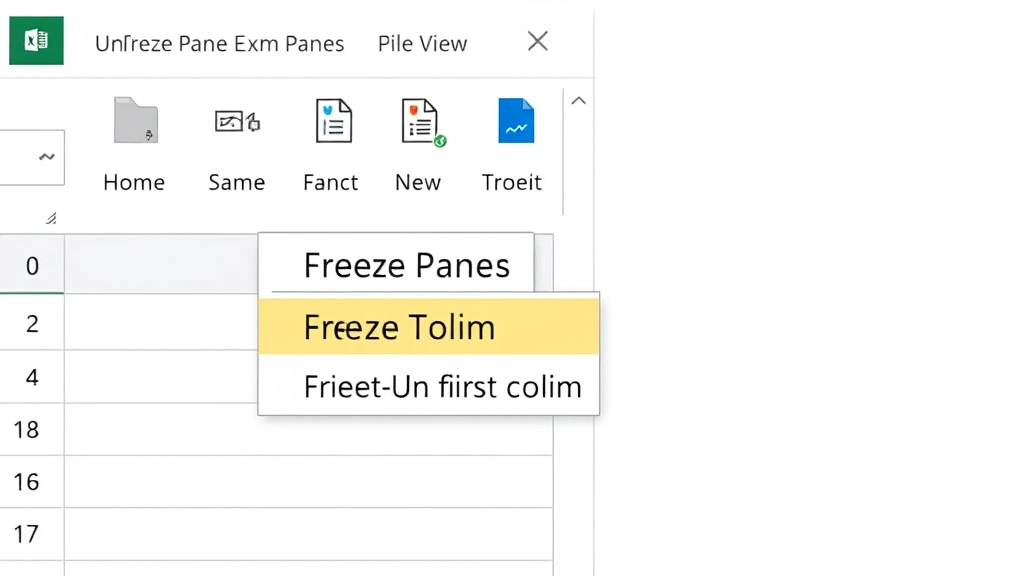This screenshot has width=1024, height=576.
Task: Click the empty cell beside row 2
Action: [160, 322]
